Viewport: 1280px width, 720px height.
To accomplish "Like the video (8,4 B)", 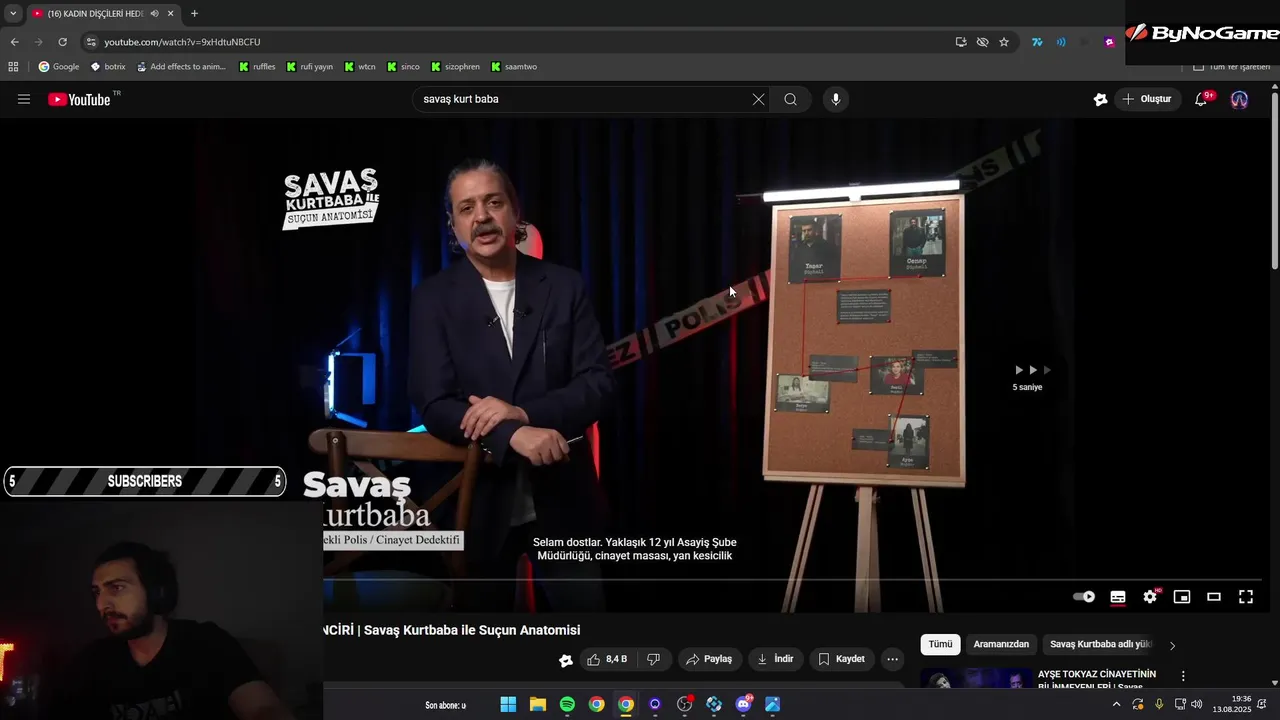I will pos(608,659).
